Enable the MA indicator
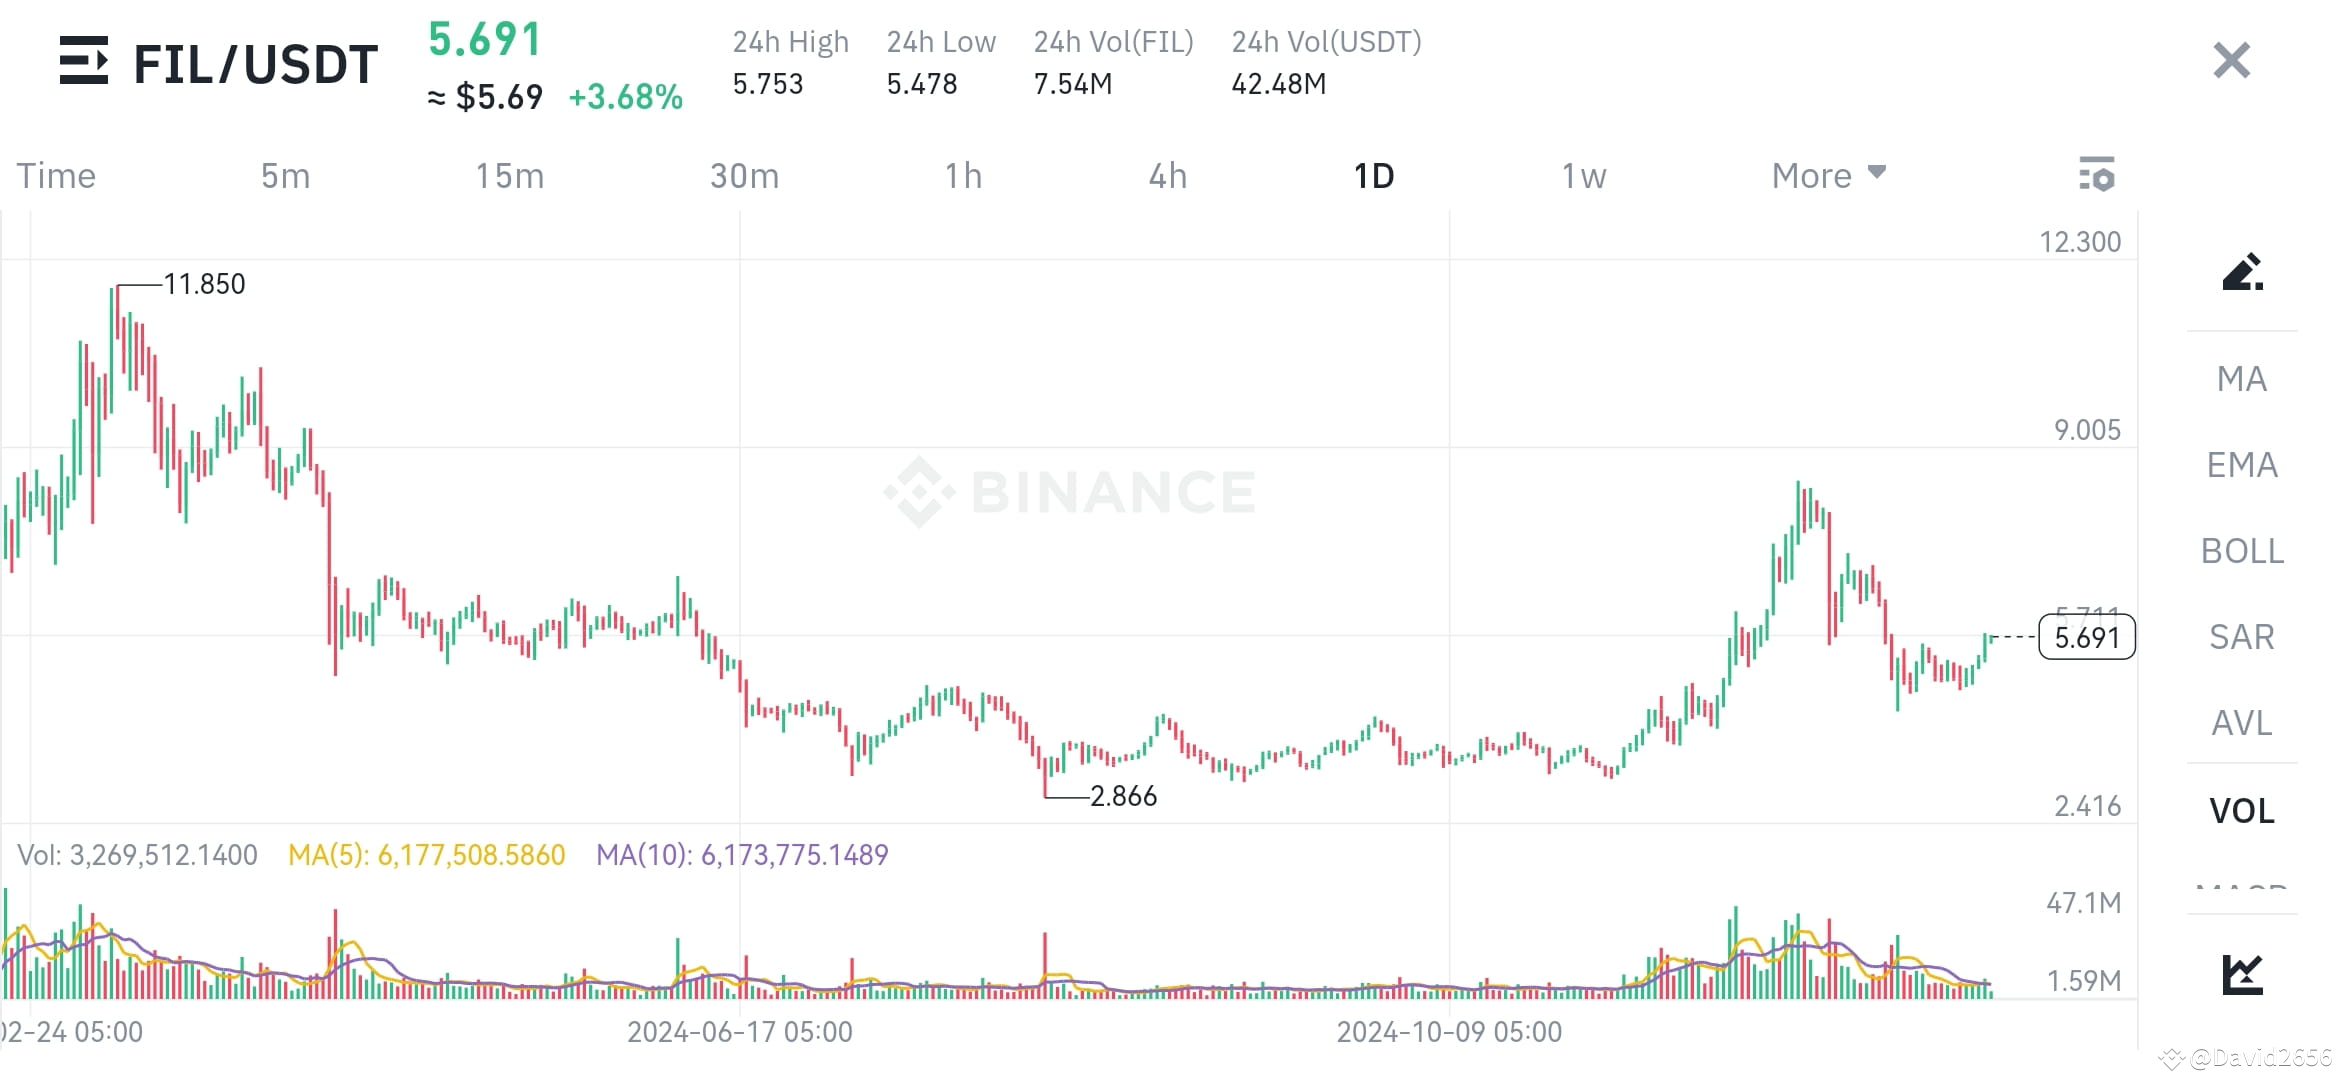 point(2241,379)
